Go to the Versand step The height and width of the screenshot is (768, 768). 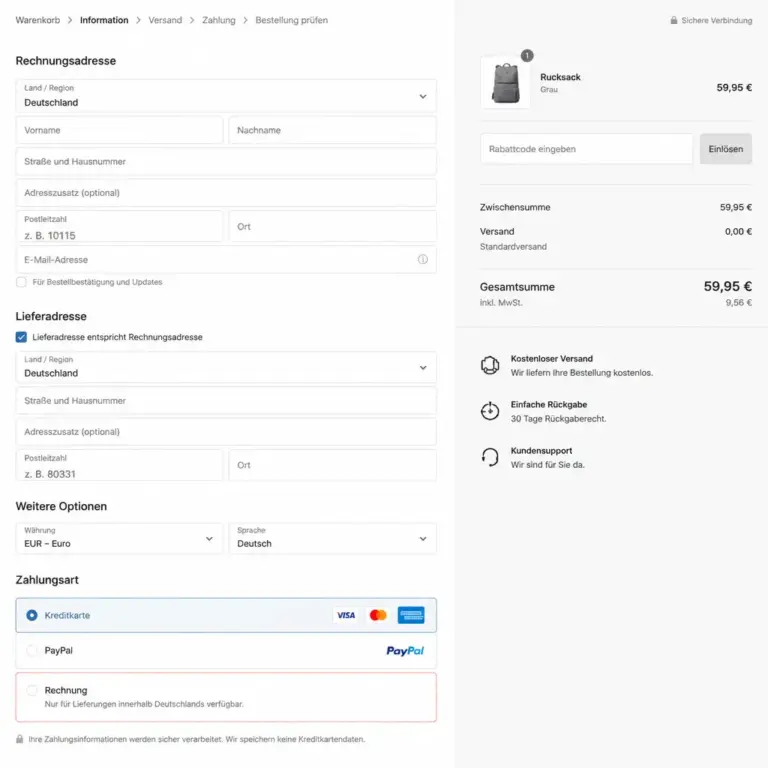(x=165, y=20)
